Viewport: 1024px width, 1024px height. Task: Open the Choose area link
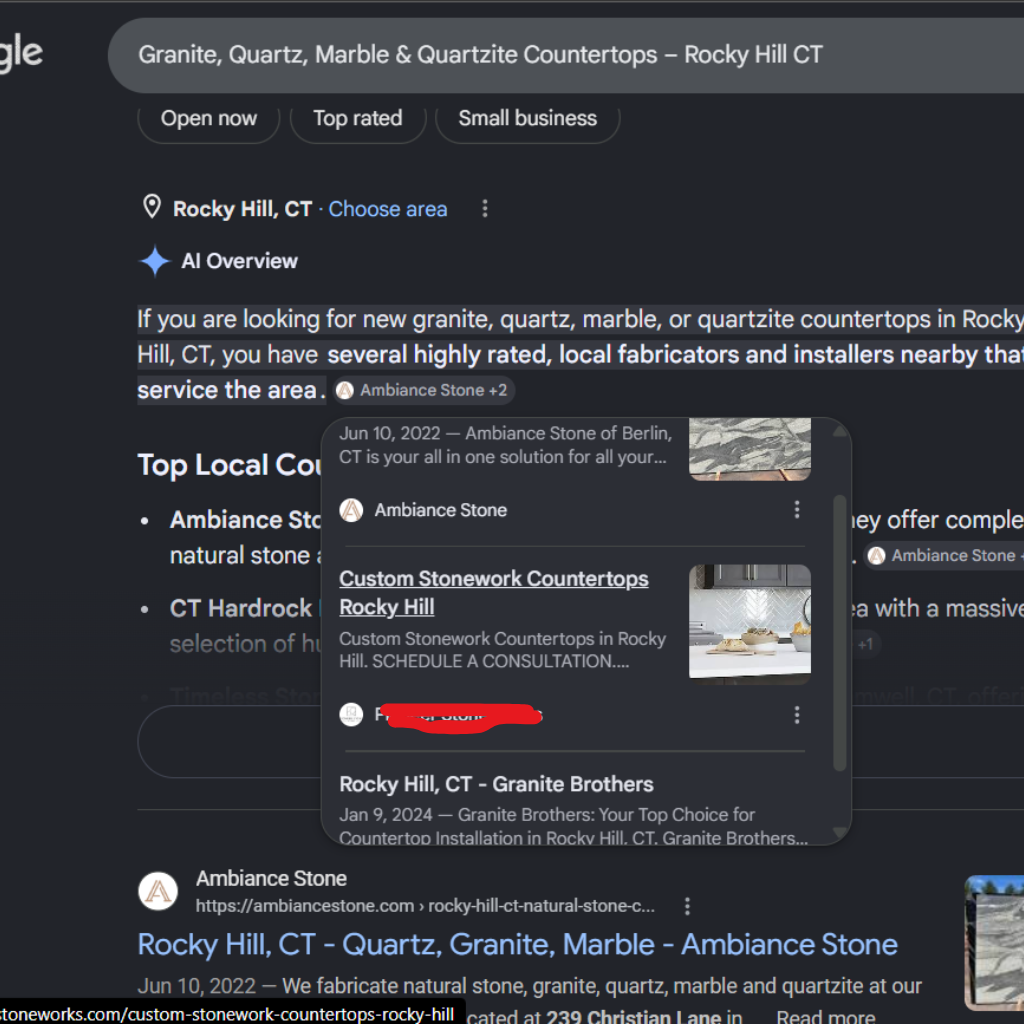(387, 209)
